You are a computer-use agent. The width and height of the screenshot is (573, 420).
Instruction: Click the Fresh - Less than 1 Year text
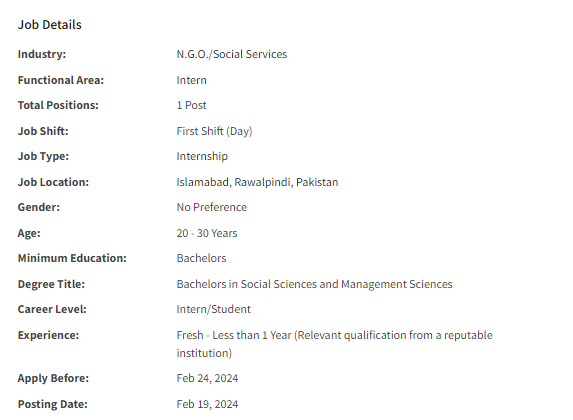(234, 335)
